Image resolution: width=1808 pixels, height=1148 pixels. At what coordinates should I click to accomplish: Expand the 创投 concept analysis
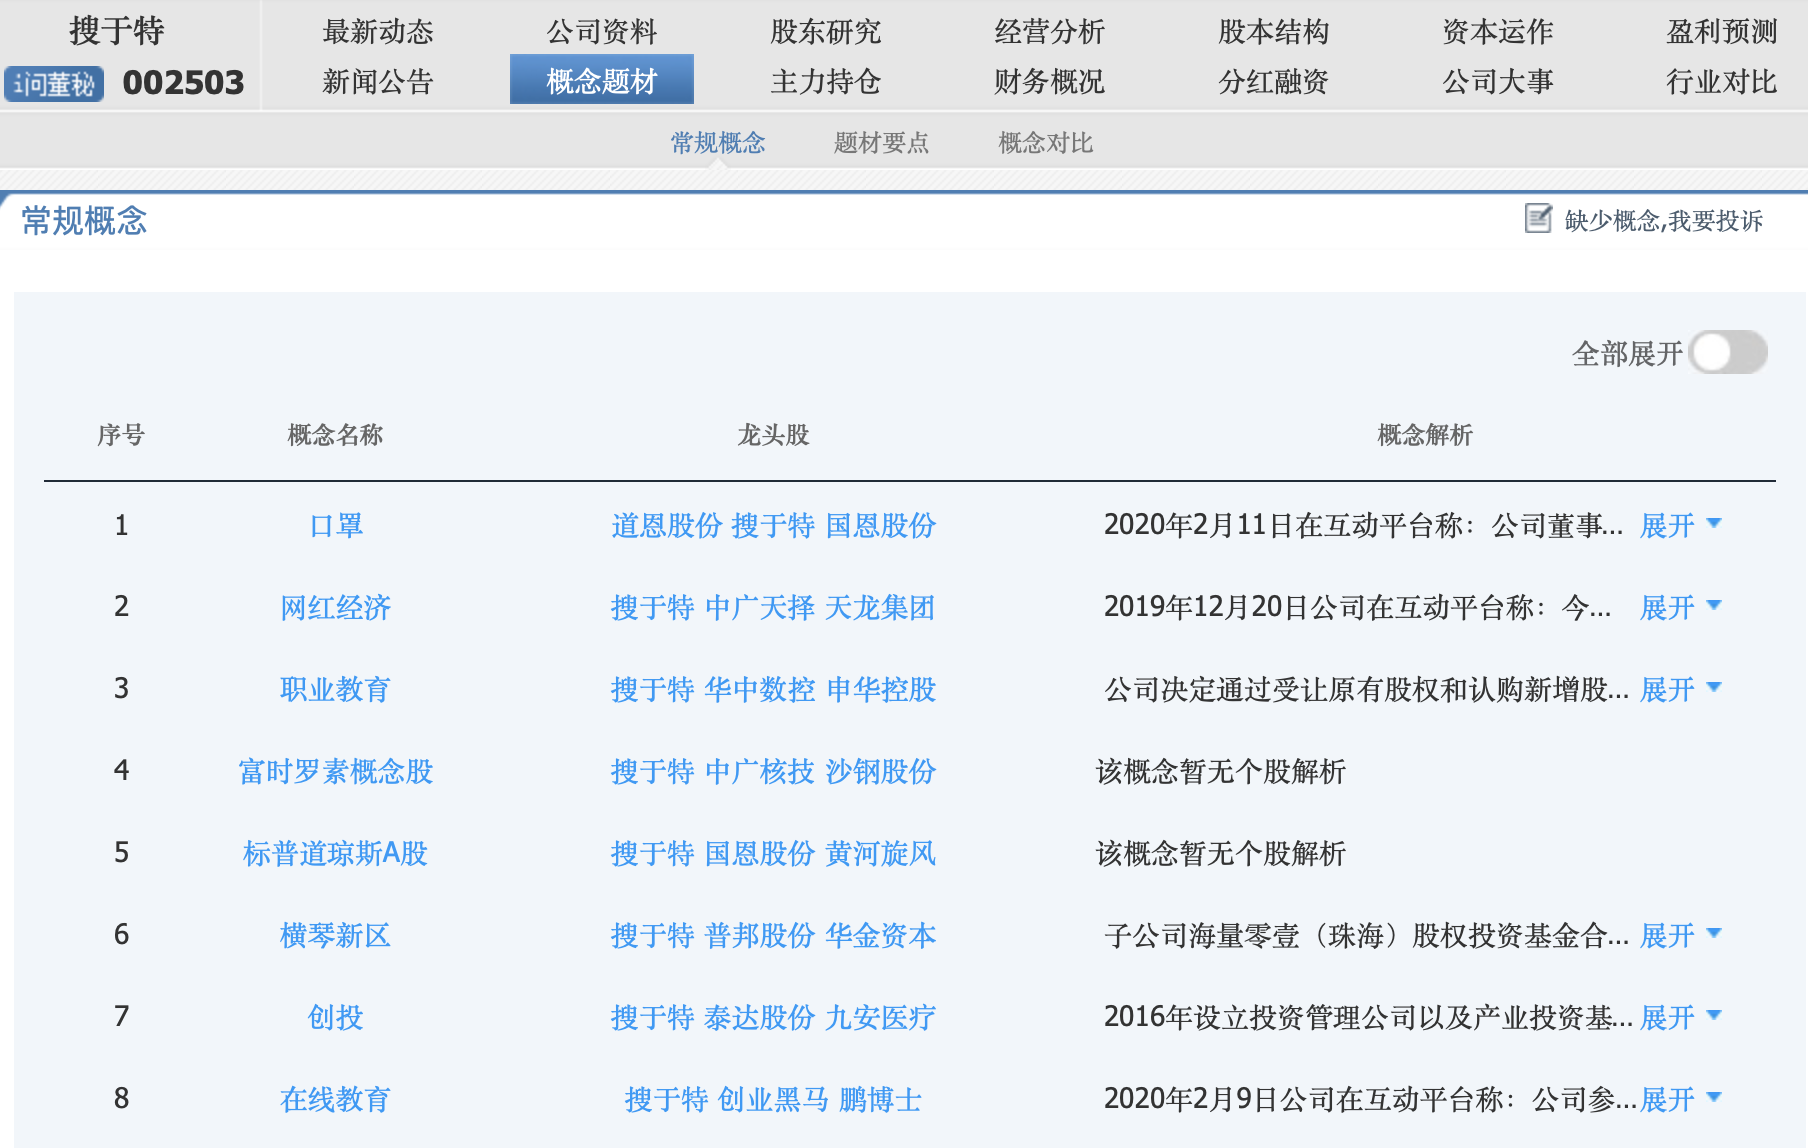click(x=1681, y=1017)
